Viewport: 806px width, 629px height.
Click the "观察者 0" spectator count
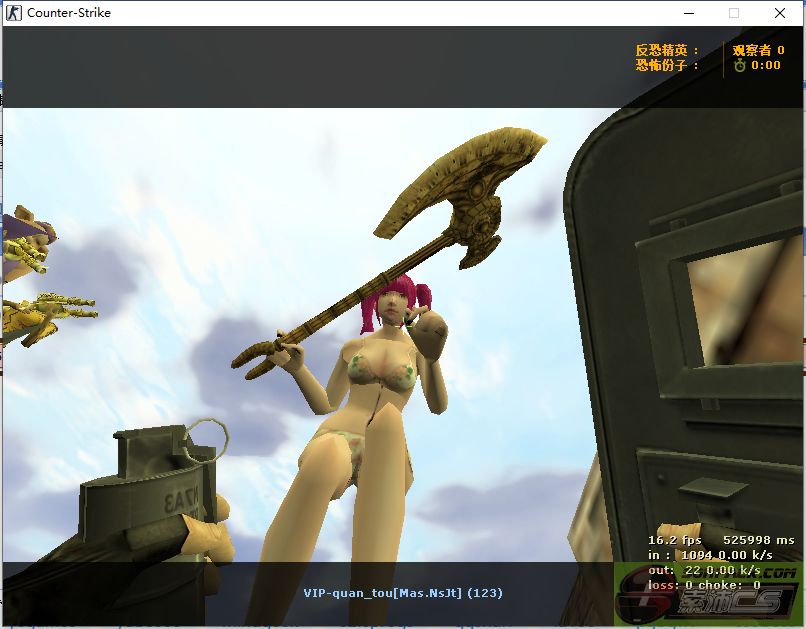tap(758, 50)
